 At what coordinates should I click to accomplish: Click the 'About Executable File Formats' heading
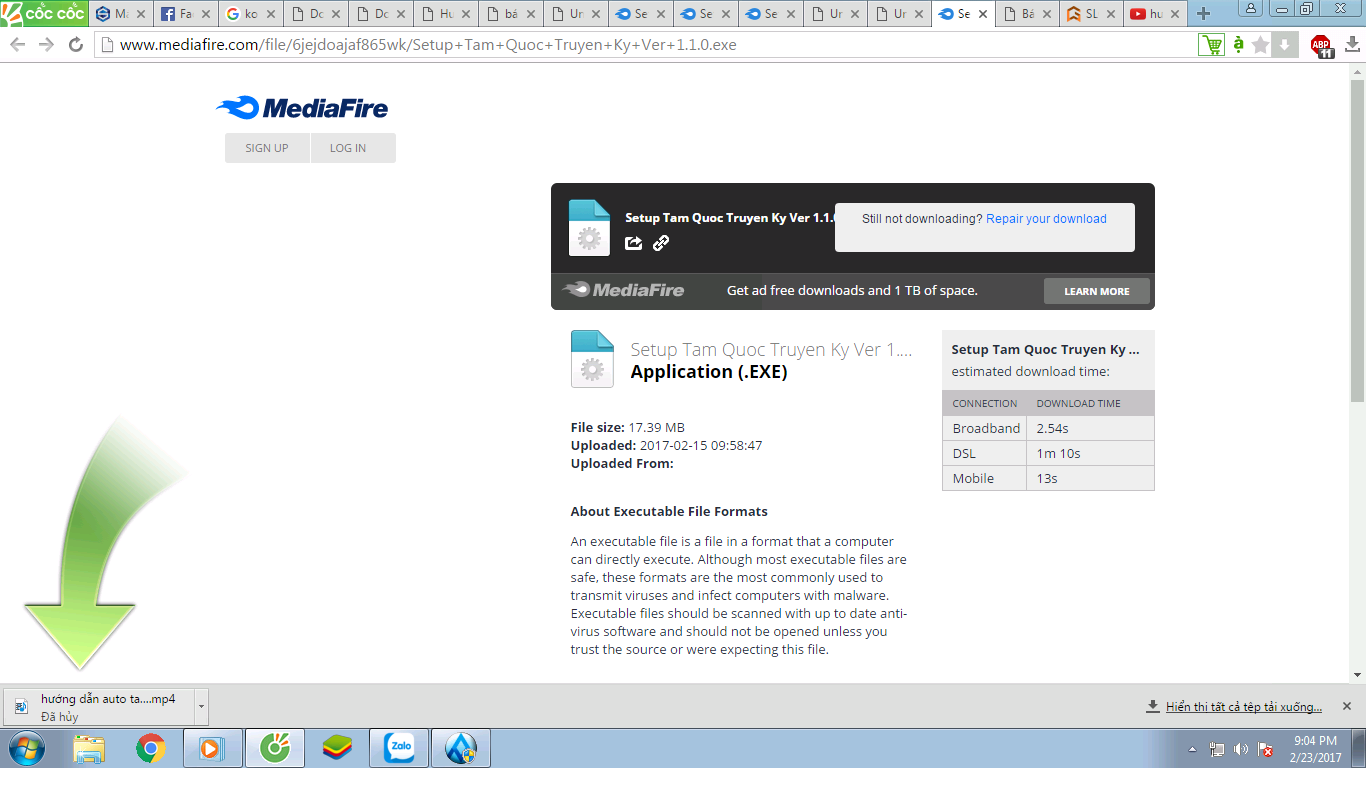[x=669, y=511]
